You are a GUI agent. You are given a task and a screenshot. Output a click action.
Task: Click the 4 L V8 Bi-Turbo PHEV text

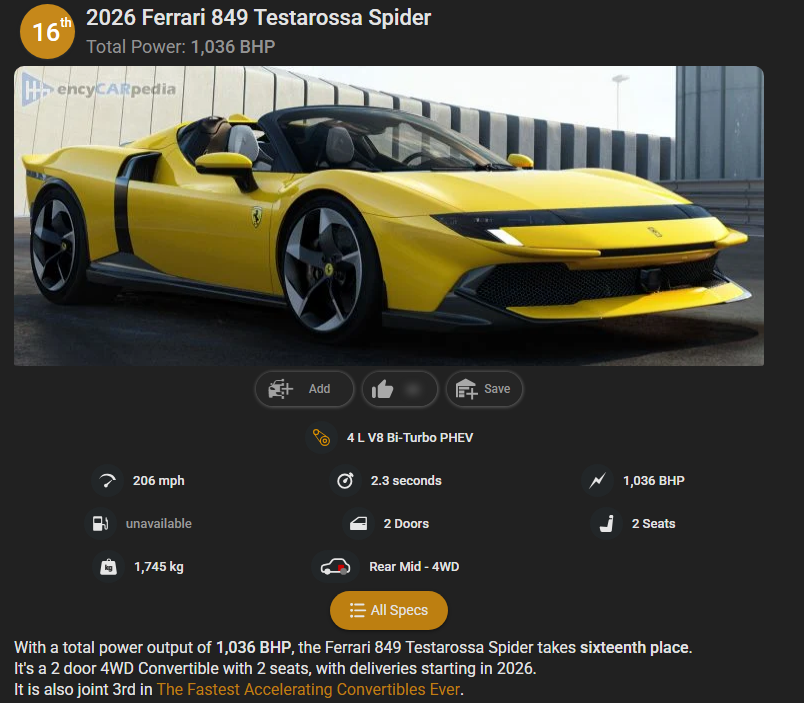410,437
